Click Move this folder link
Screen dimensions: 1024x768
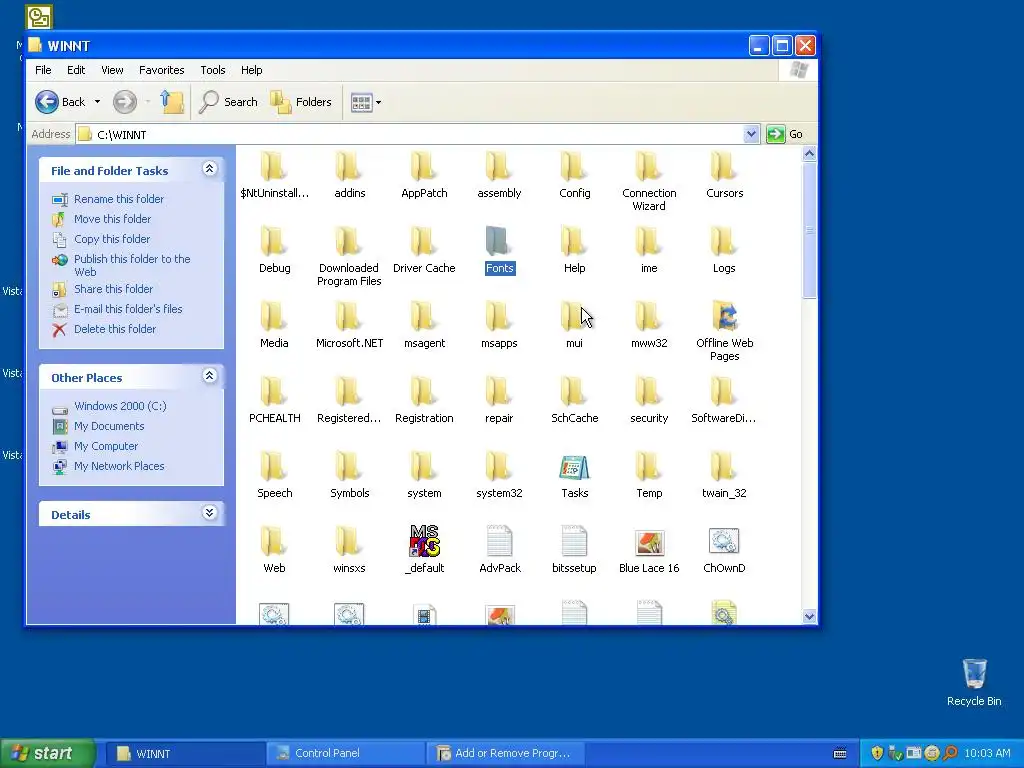click(112, 219)
